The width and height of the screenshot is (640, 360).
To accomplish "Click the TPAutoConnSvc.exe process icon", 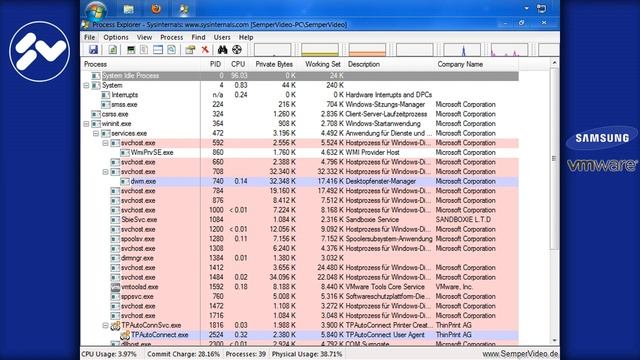I will 116,325.
